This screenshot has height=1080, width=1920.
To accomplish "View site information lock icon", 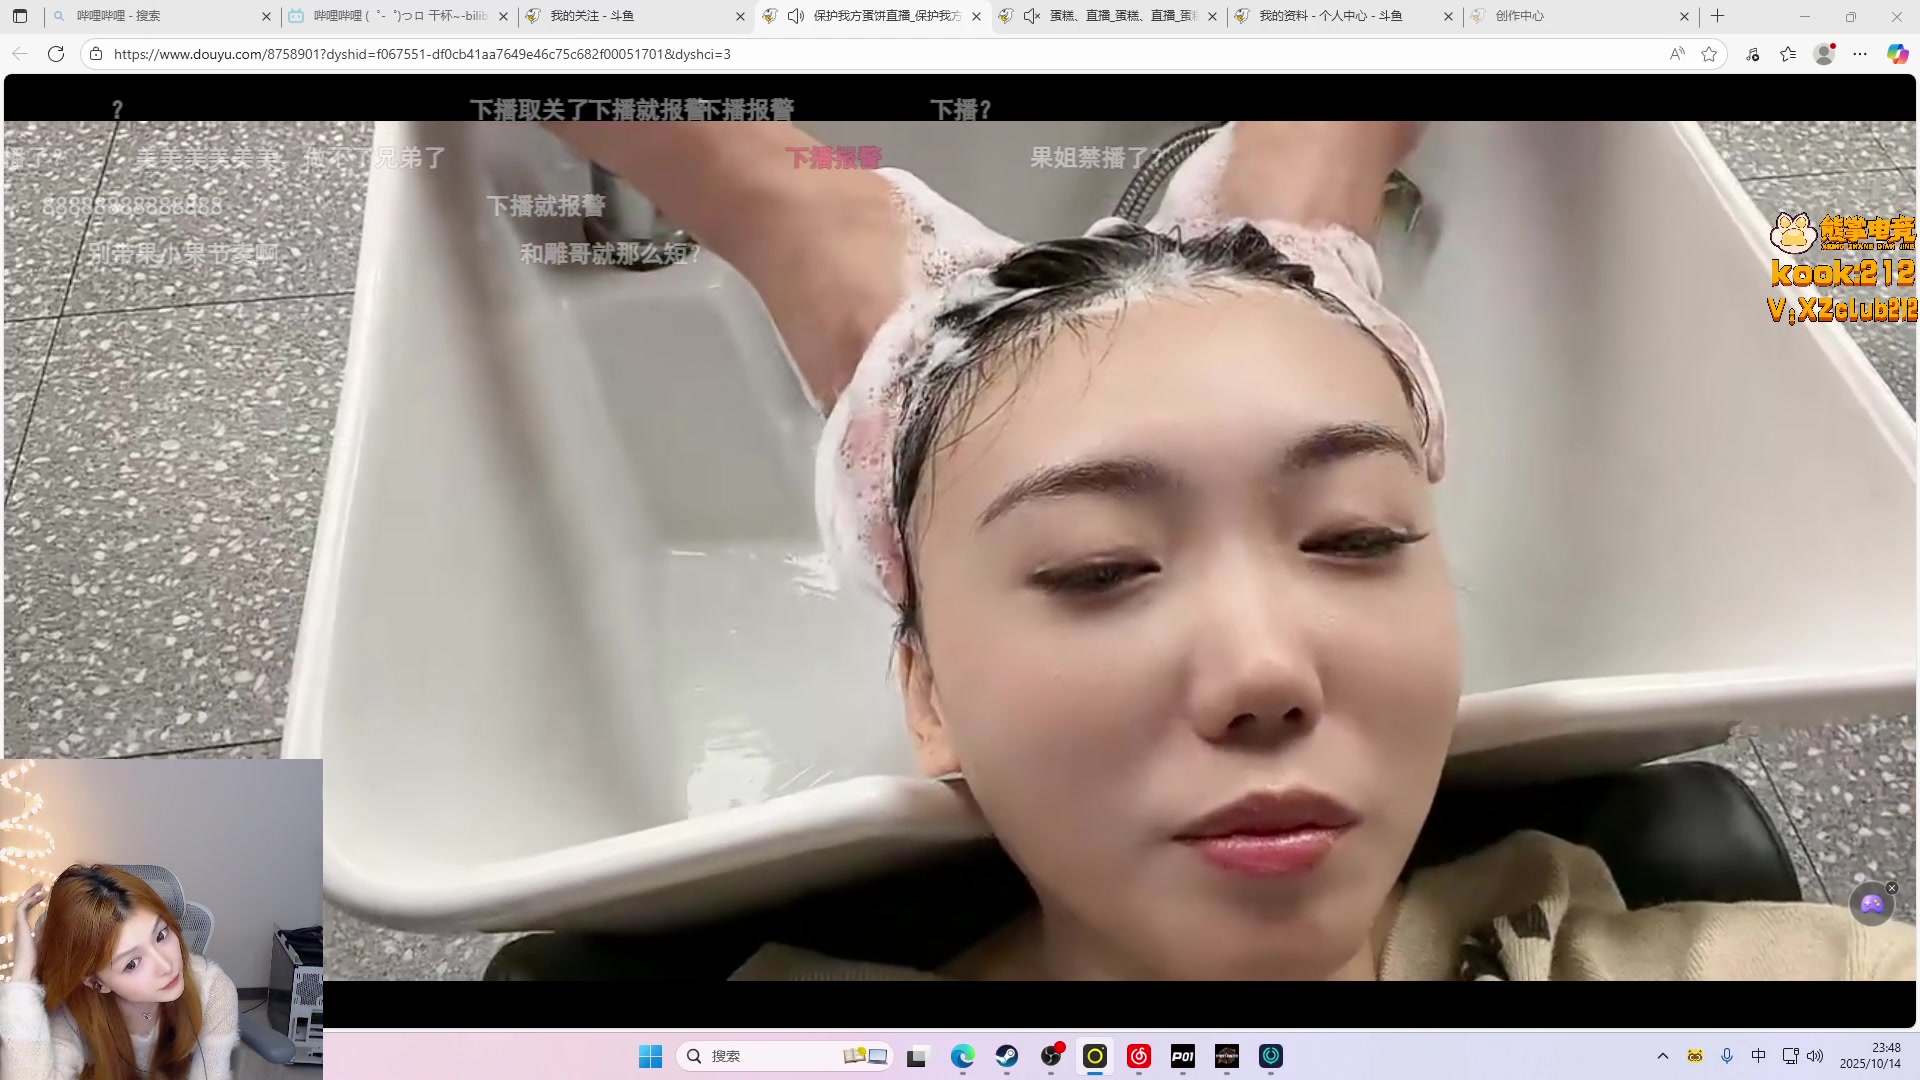I will pyautogui.click(x=96, y=54).
